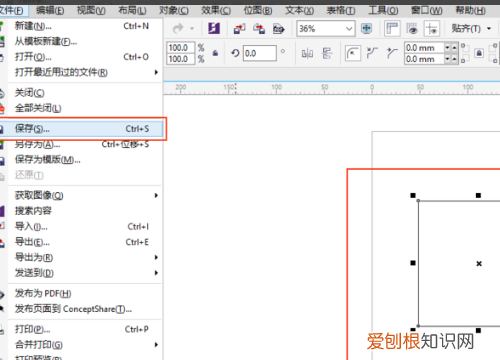This screenshot has width=500, height=360.
Task: Expand 合并打印(G) submenu
Action: (81, 345)
